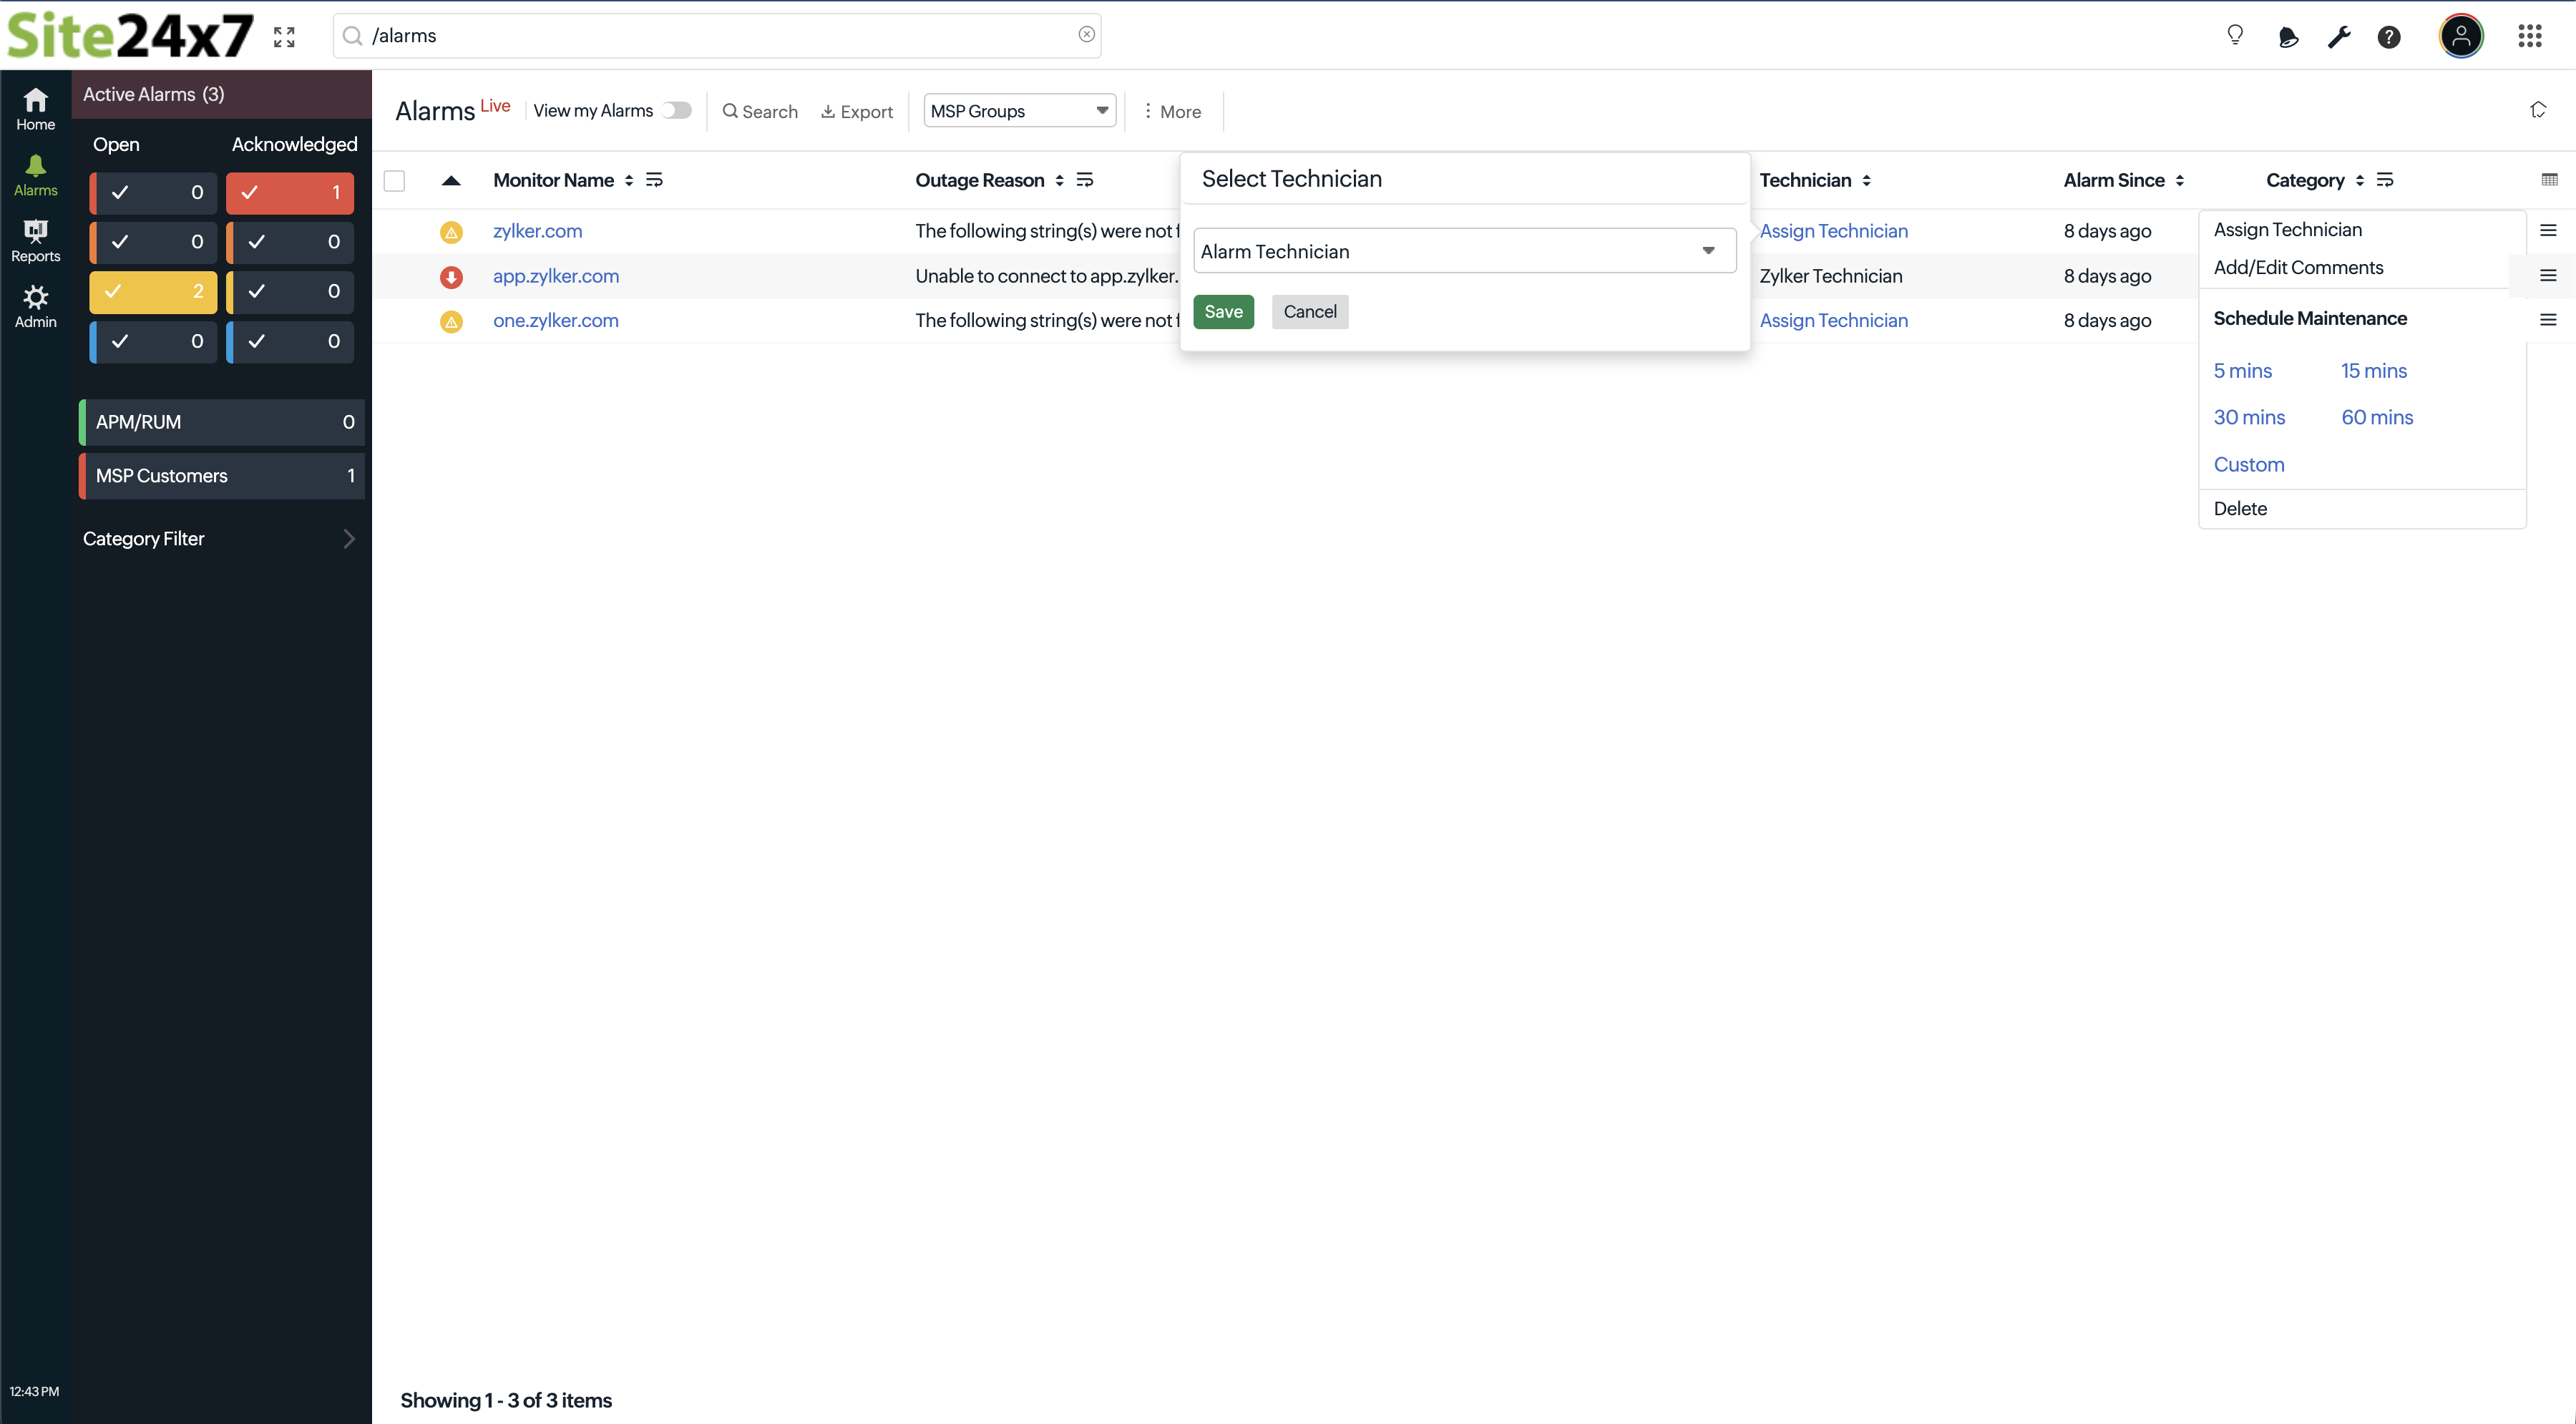
Task: Click the Monitor Name column filter icon
Action: (x=654, y=180)
